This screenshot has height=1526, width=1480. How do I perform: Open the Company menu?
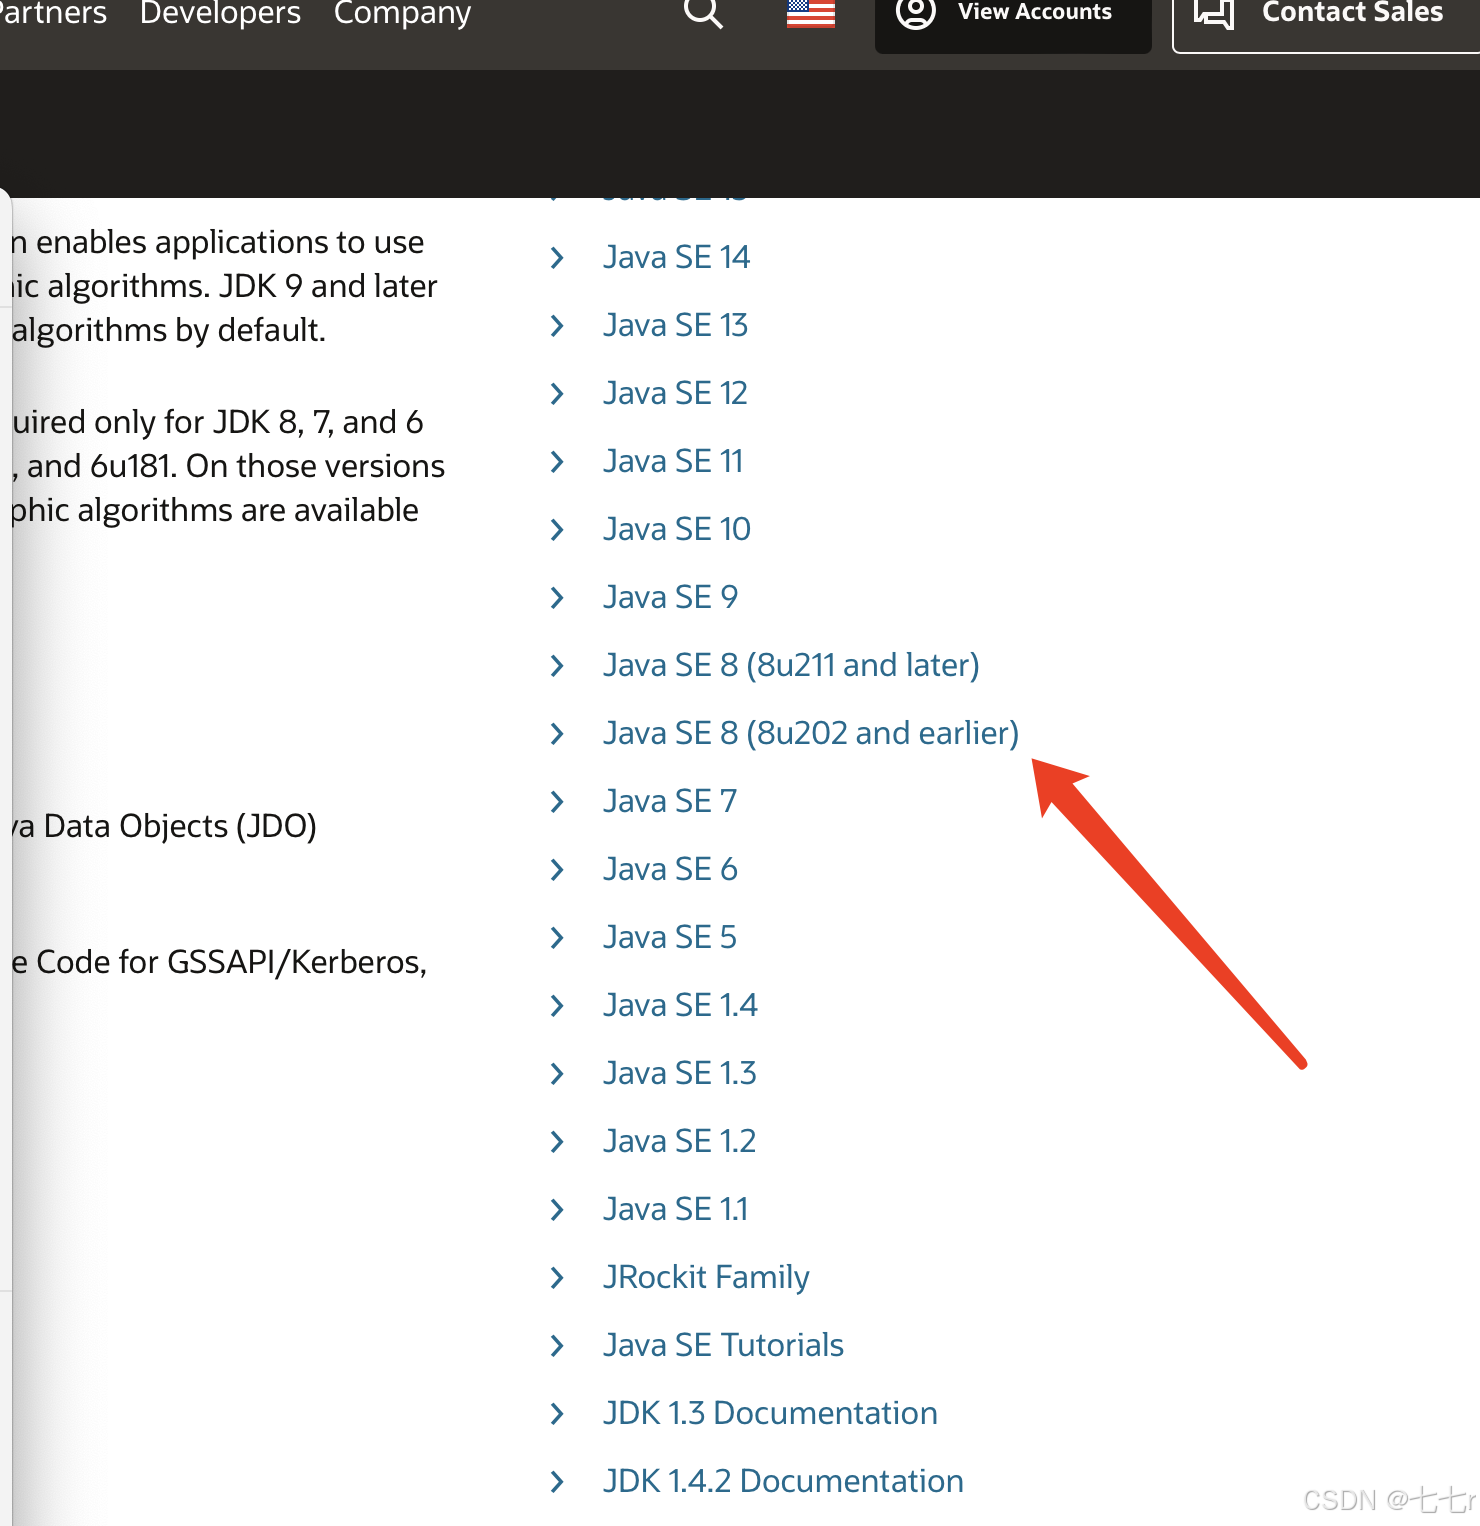(x=402, y=13)
